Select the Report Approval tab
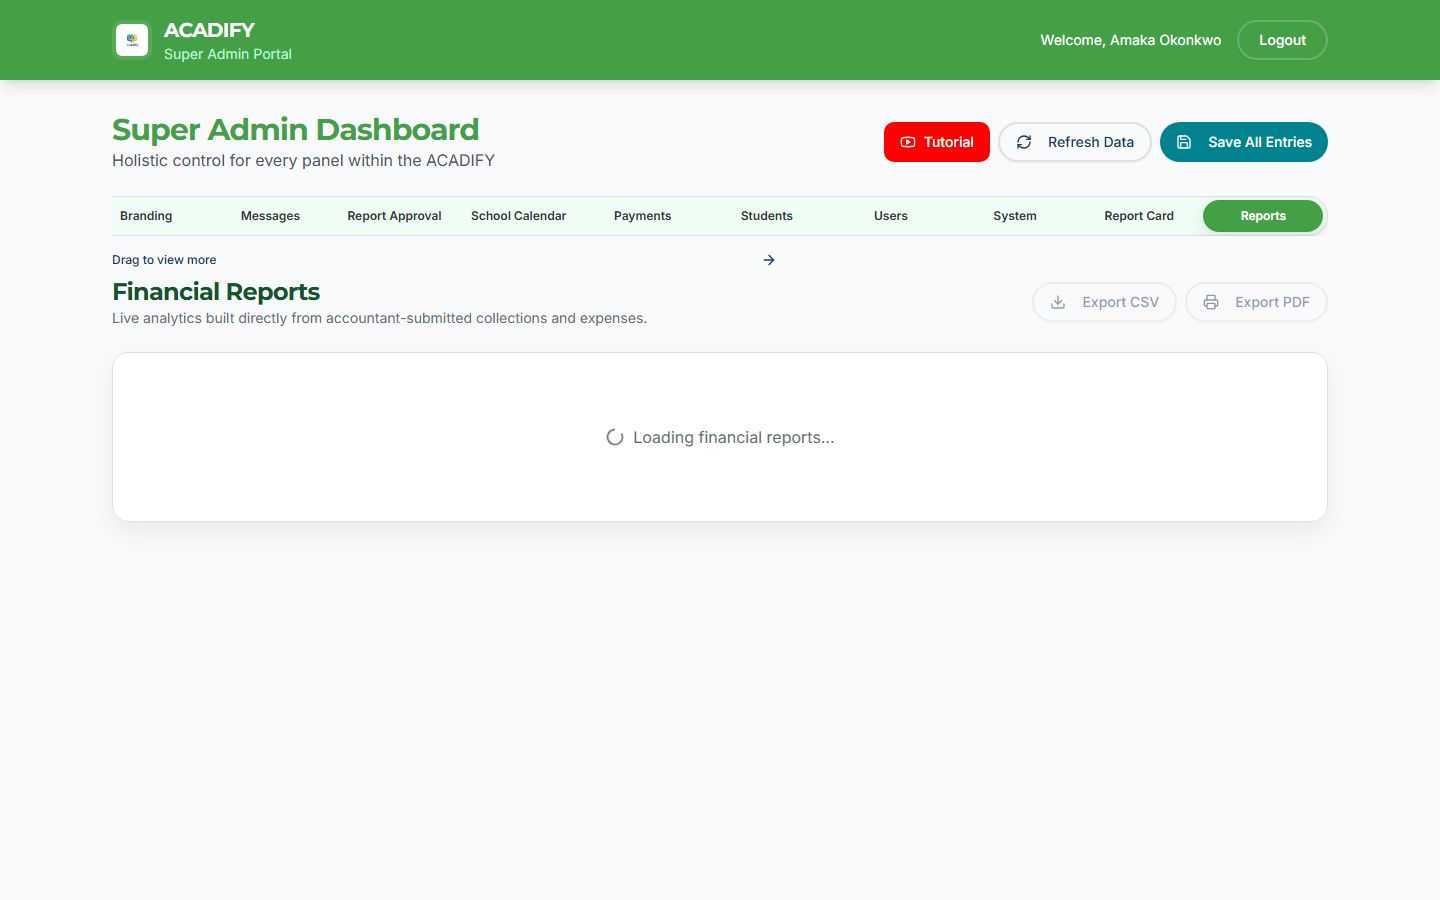 394,215
